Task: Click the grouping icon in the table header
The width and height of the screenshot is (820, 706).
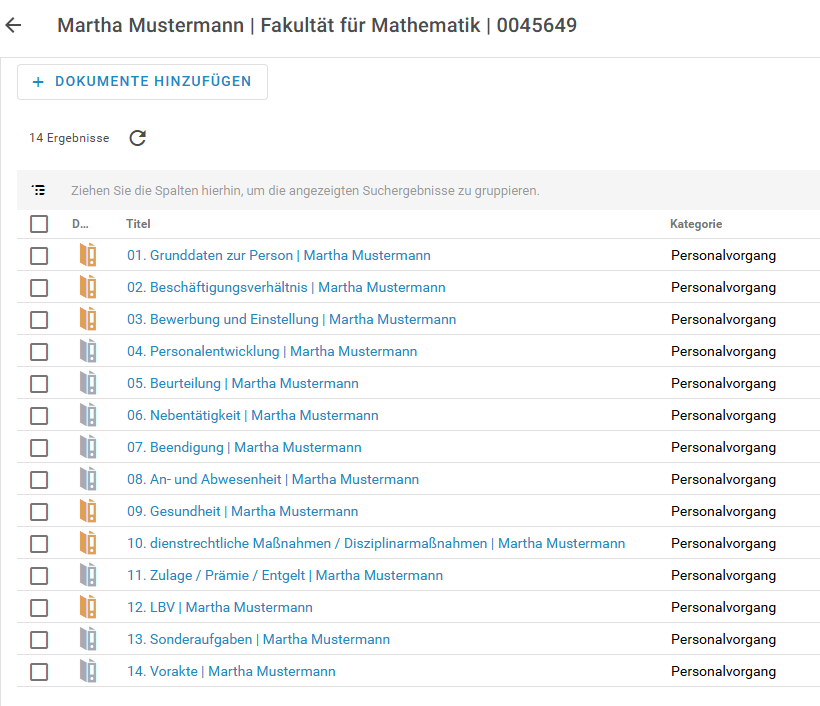Action: [38, 190]
